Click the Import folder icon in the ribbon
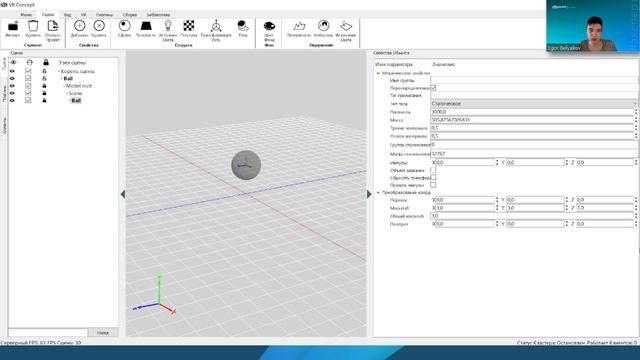 [x=13, y=26]
